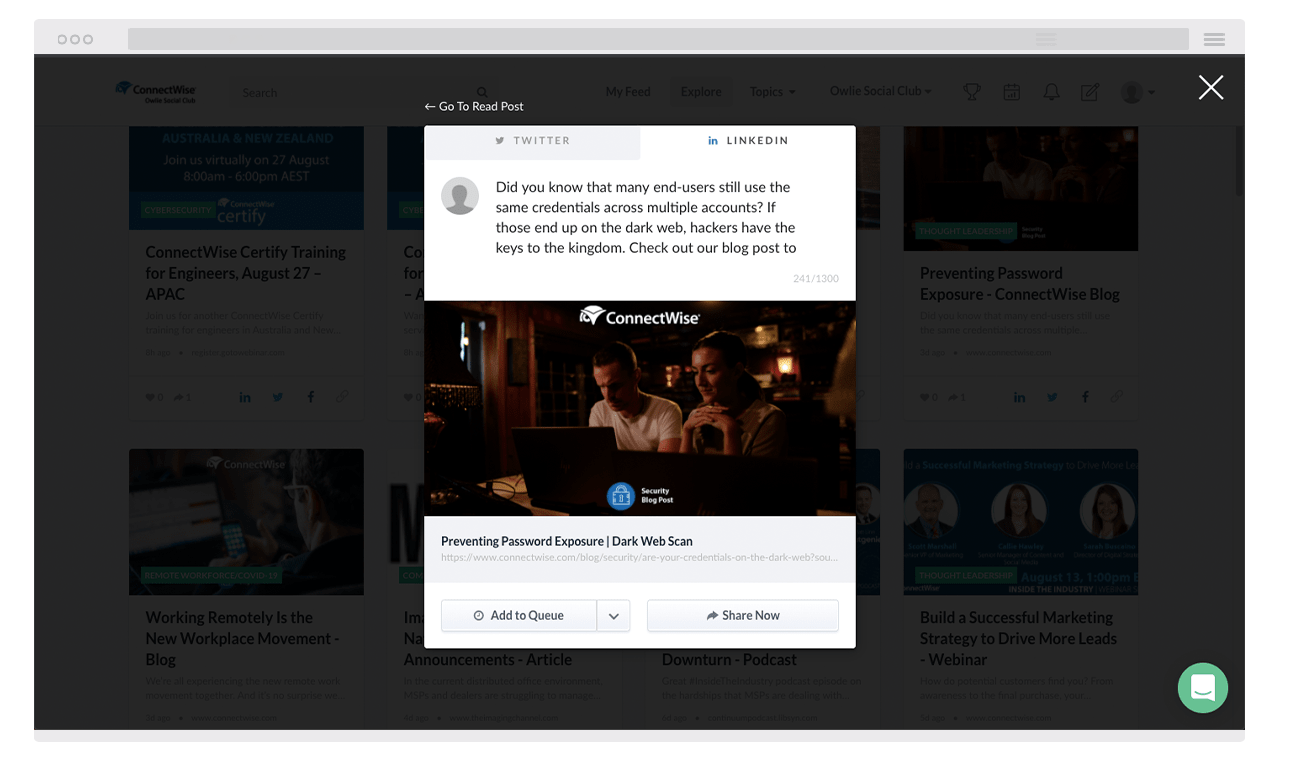This screenshot has height=772, width=1300.
Task: Open Preventing Password Exposure blog card title
Action: tap(1020, 284)
